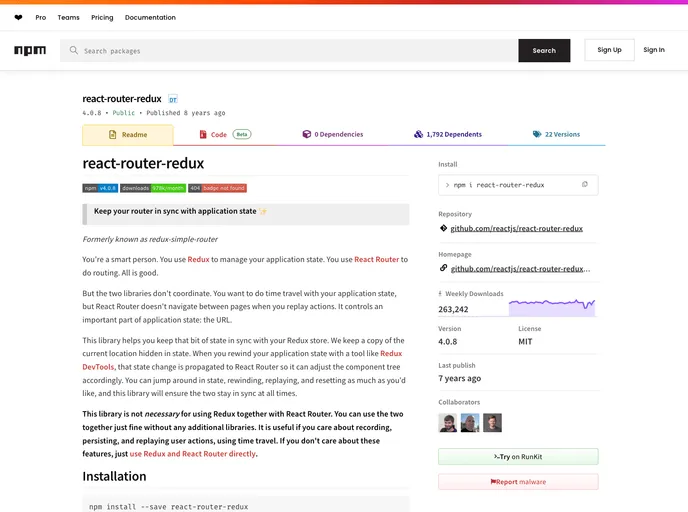Click the 'npm i react-router-redux' install box
Viewport: 688px width, 512px height.
tap(518, 185)
